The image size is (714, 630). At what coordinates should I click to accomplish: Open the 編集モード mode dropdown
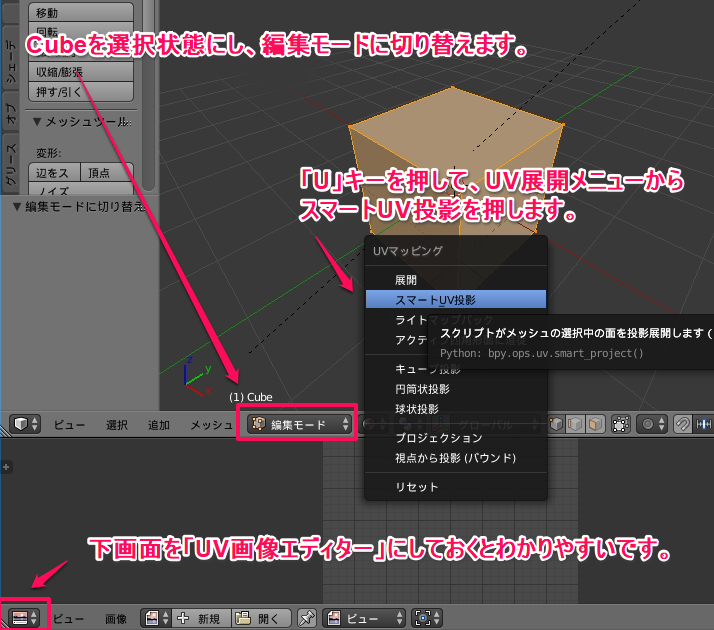(x=299, y=424)
